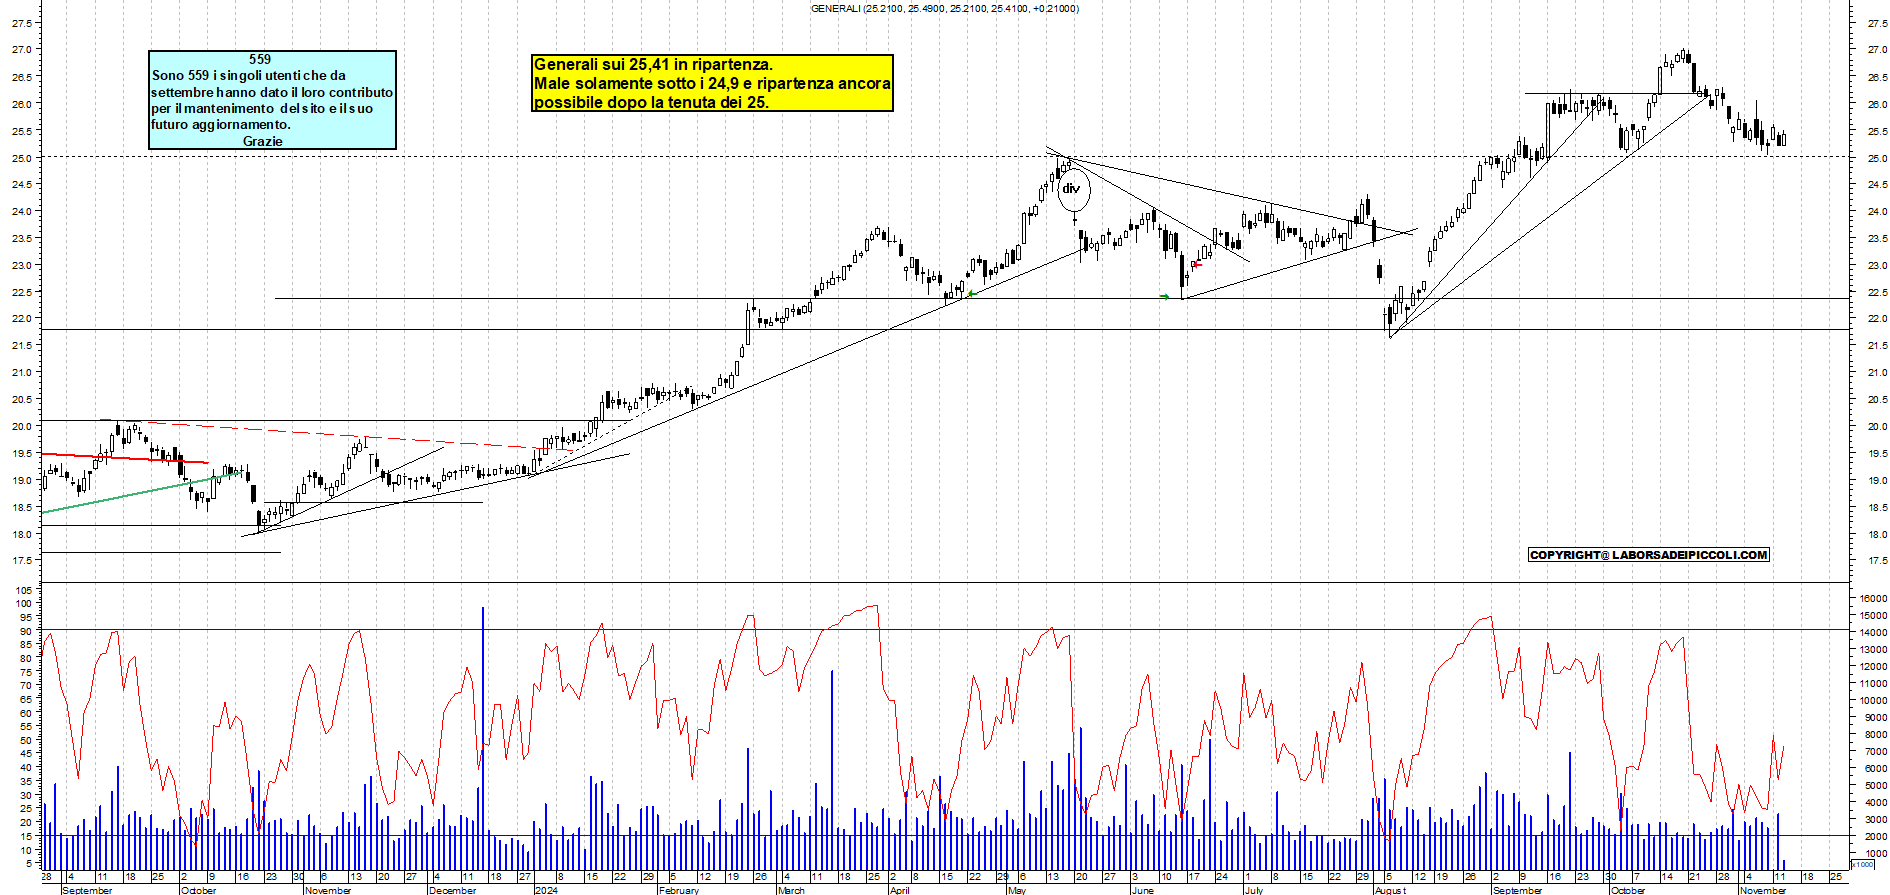
Task: Click the 10000 value on the volume scale
Action: pos(1873,700)
